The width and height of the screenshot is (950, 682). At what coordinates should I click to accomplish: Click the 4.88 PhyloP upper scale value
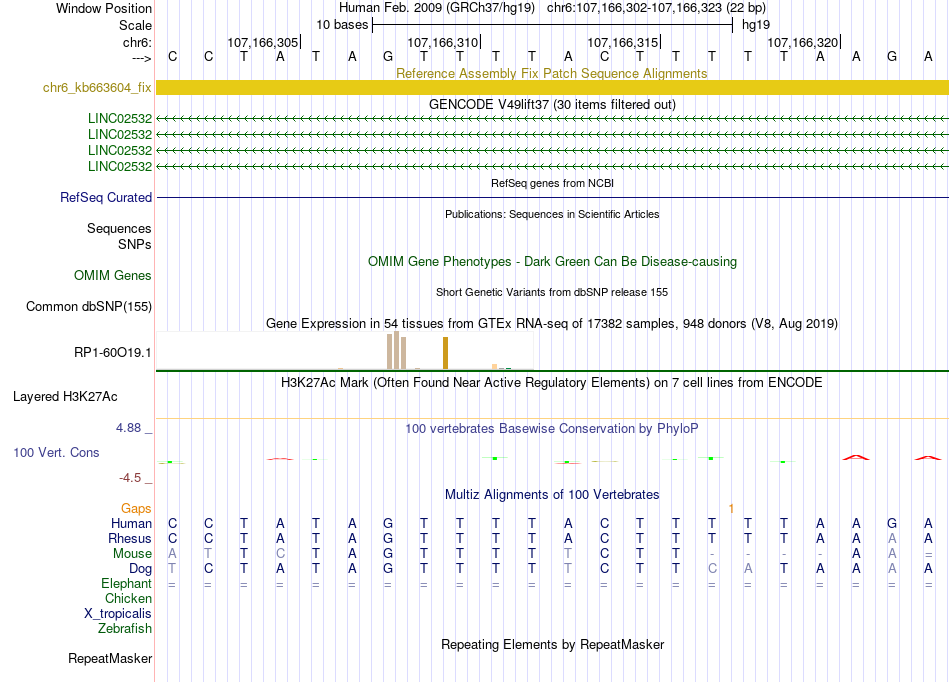coord(128,428)
